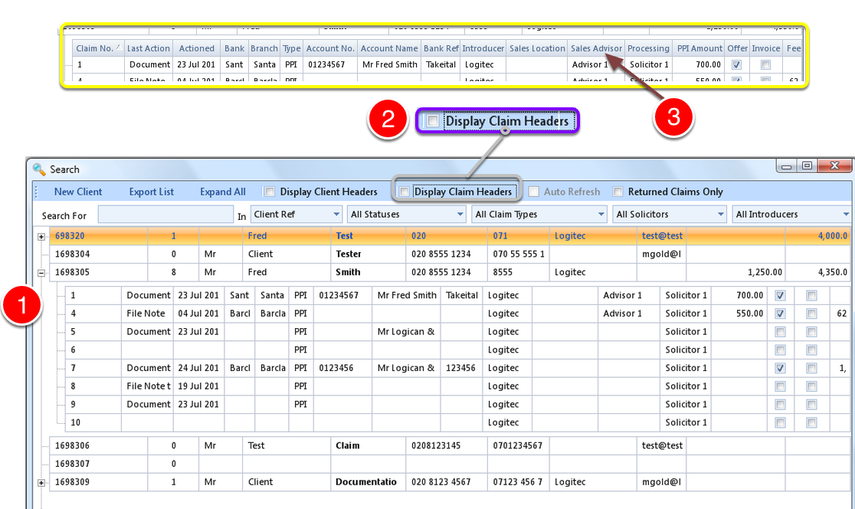This screenshot has width=855, height=509.
Task: Expand client row 698320
Action: click(x=41, y=237)
